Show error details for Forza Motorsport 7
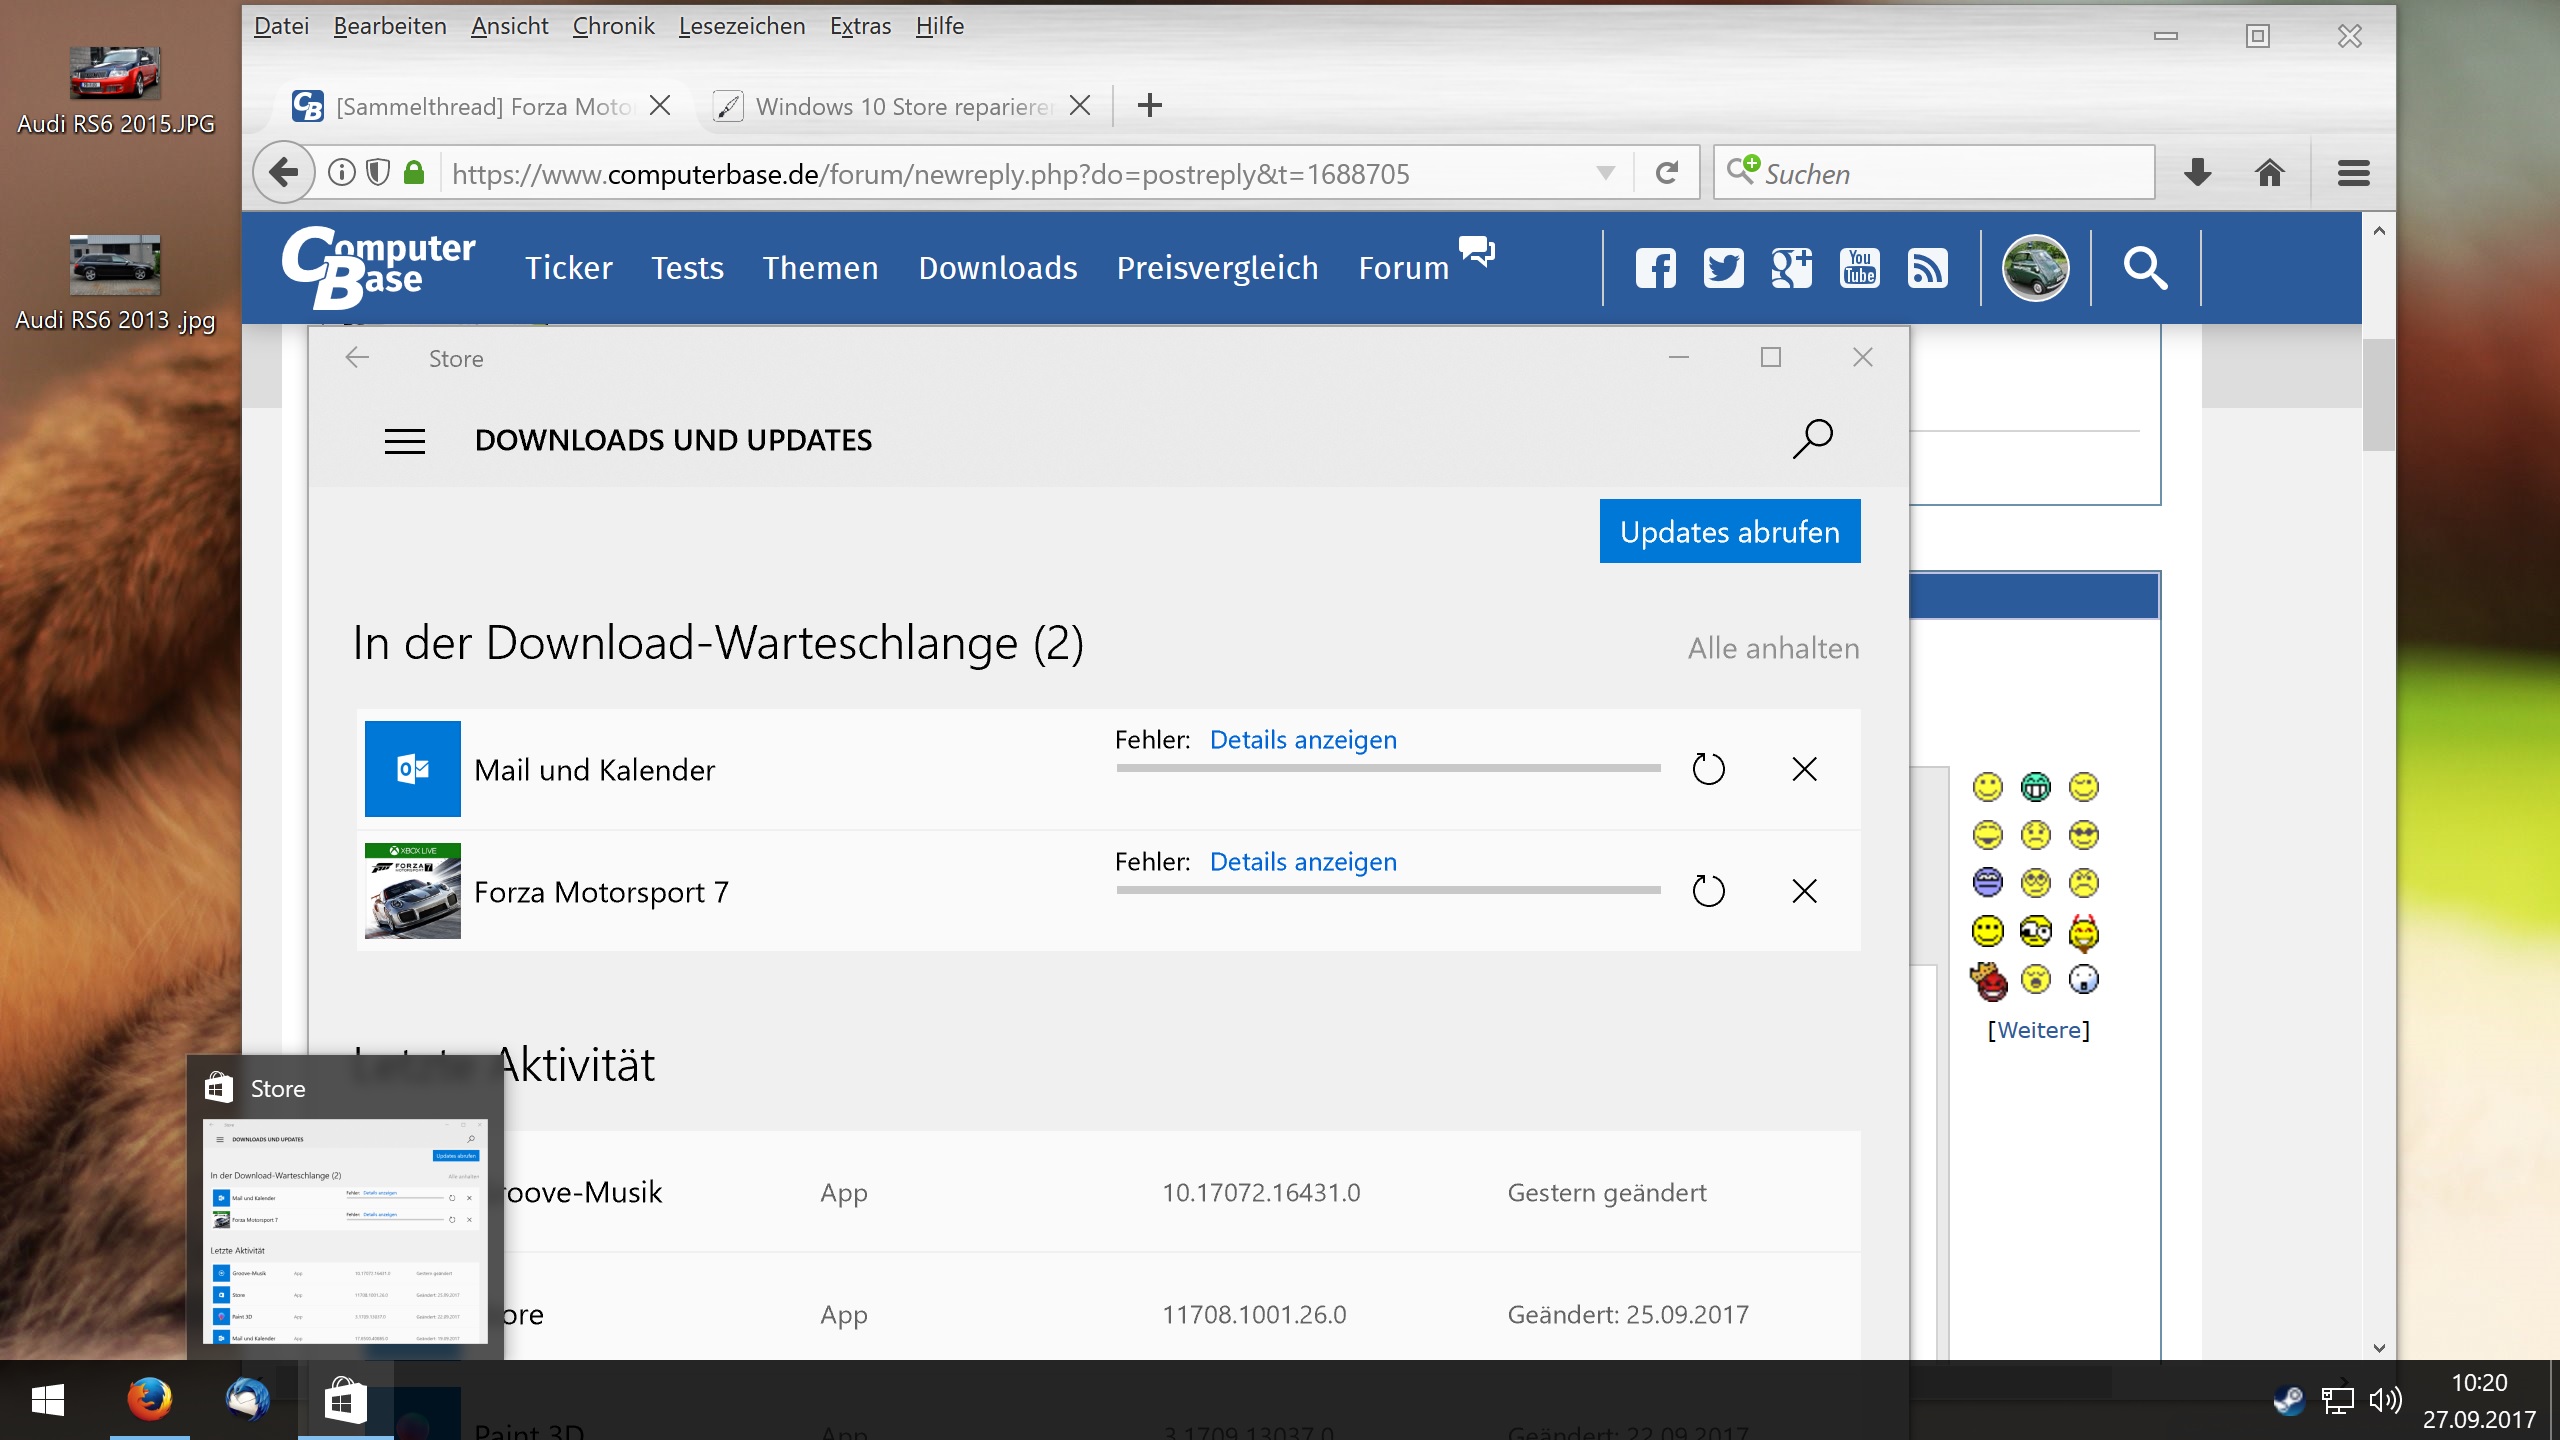The height and width of the screenshot is (1440, 2560). 1302,862
